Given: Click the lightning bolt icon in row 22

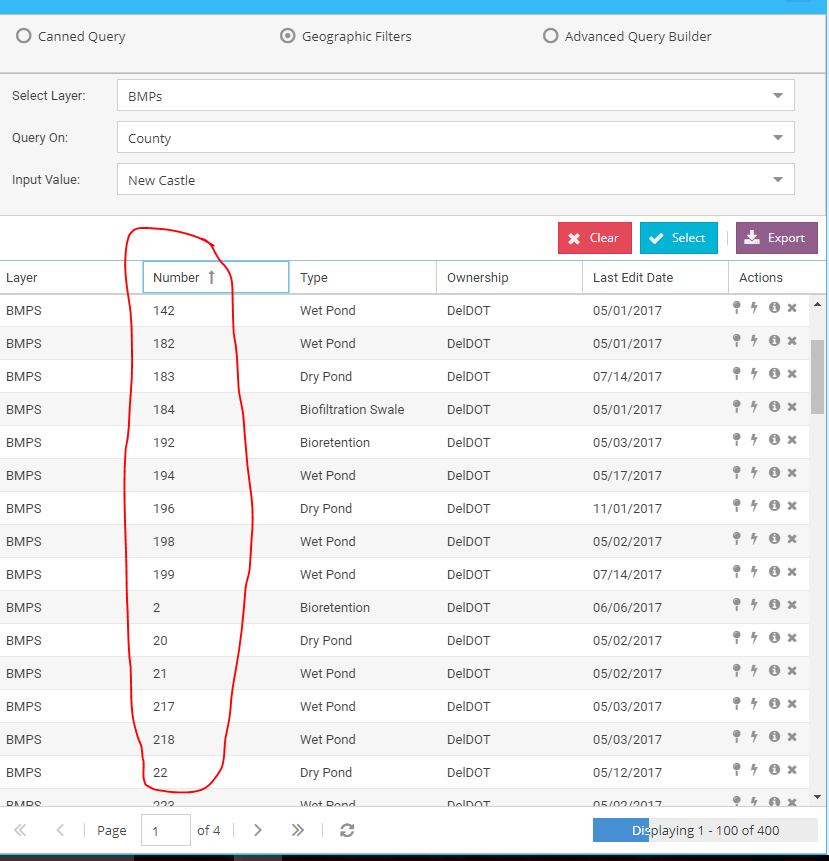Looking at the screenshot, I should 754,769.
